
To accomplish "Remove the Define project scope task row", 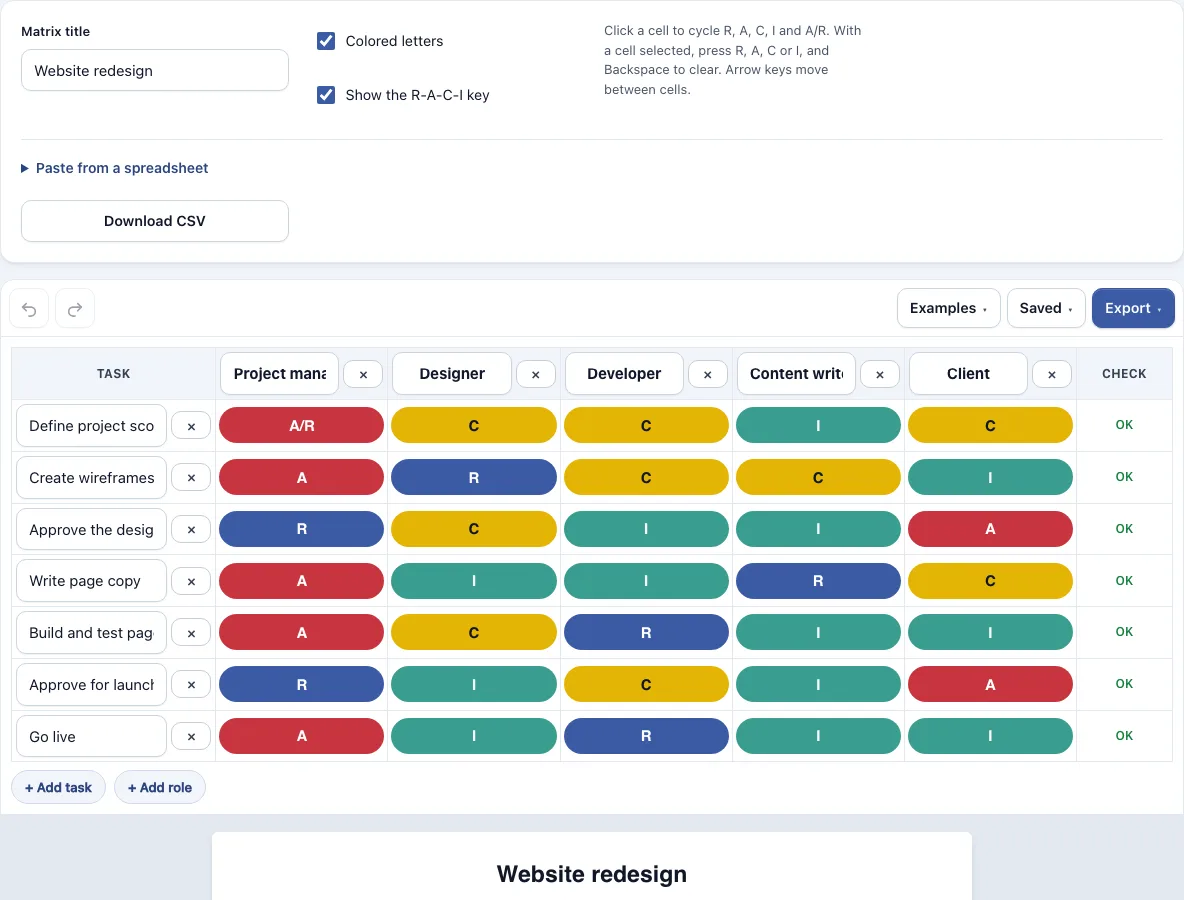I will (191, 427).
